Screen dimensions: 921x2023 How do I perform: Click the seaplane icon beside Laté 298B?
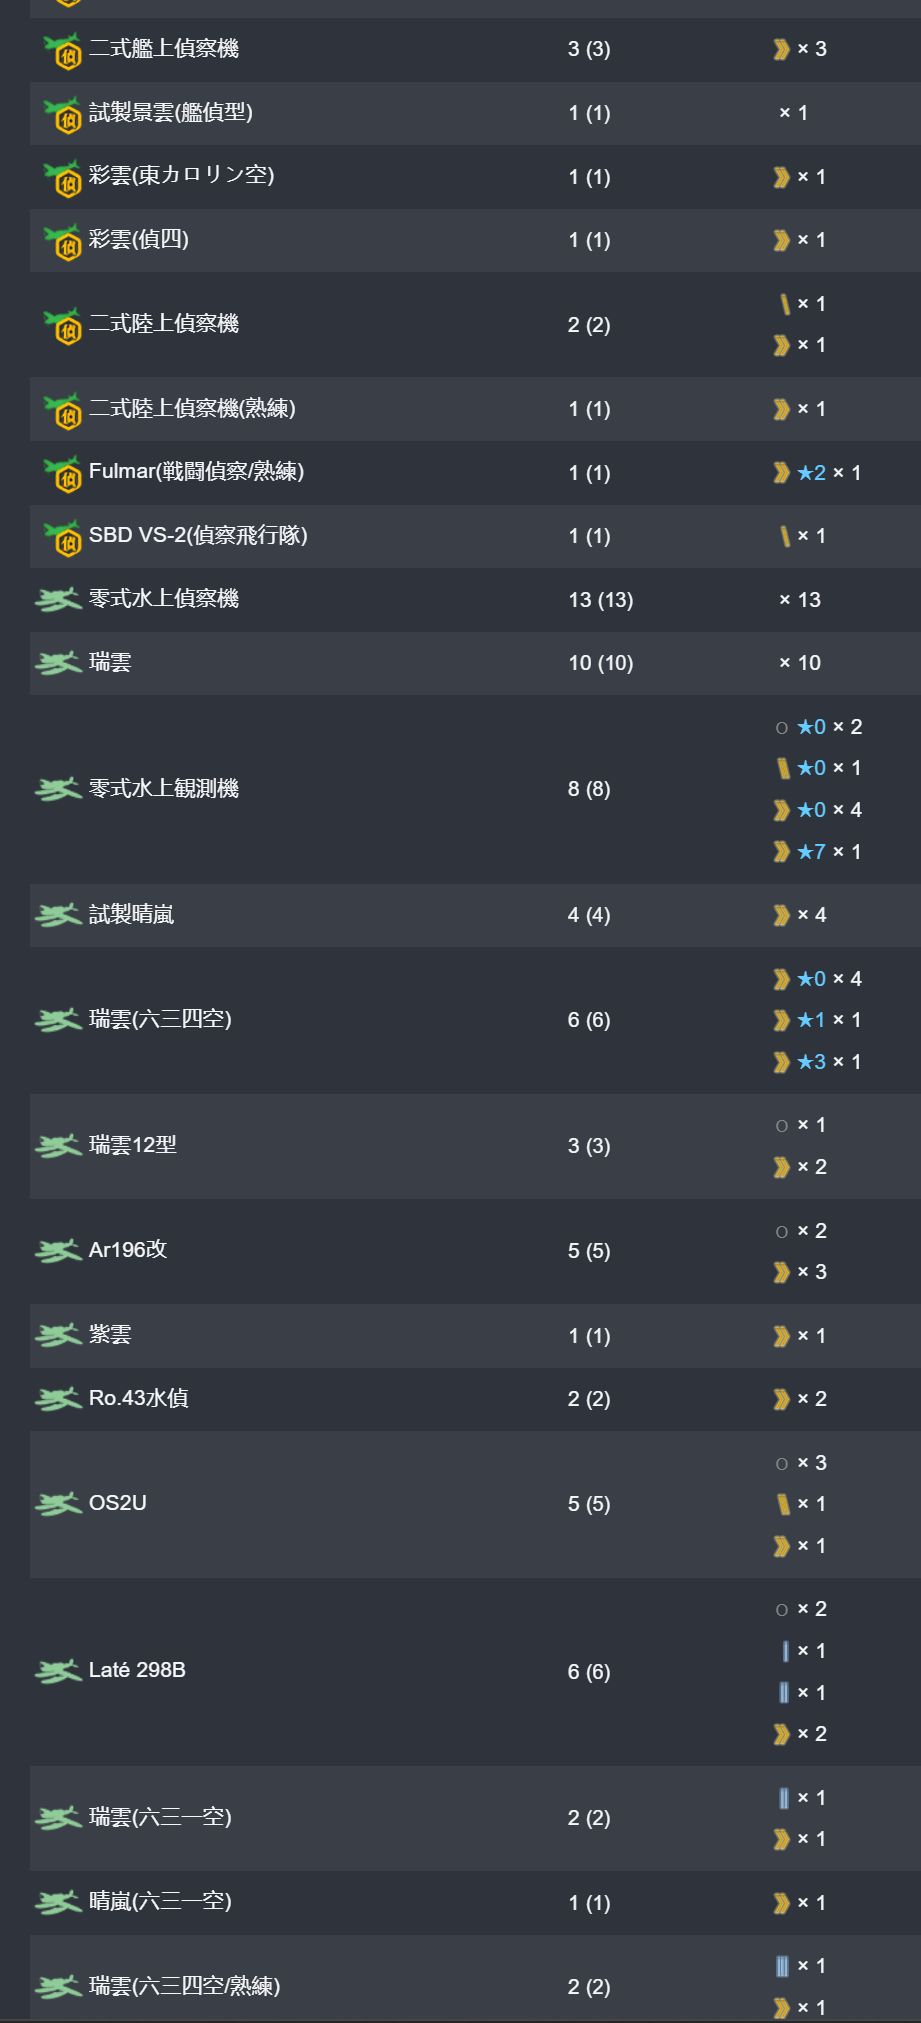[58, 1671]
